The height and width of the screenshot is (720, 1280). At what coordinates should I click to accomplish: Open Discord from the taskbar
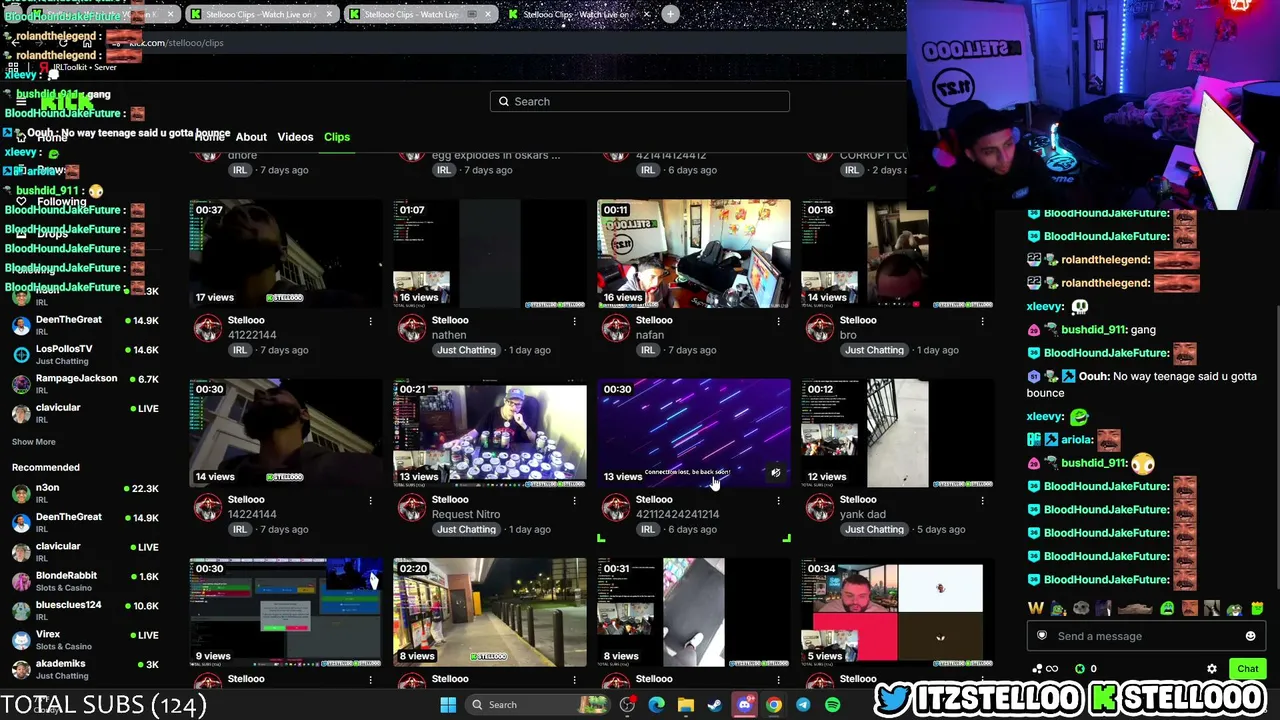click(x=744, y=705)
